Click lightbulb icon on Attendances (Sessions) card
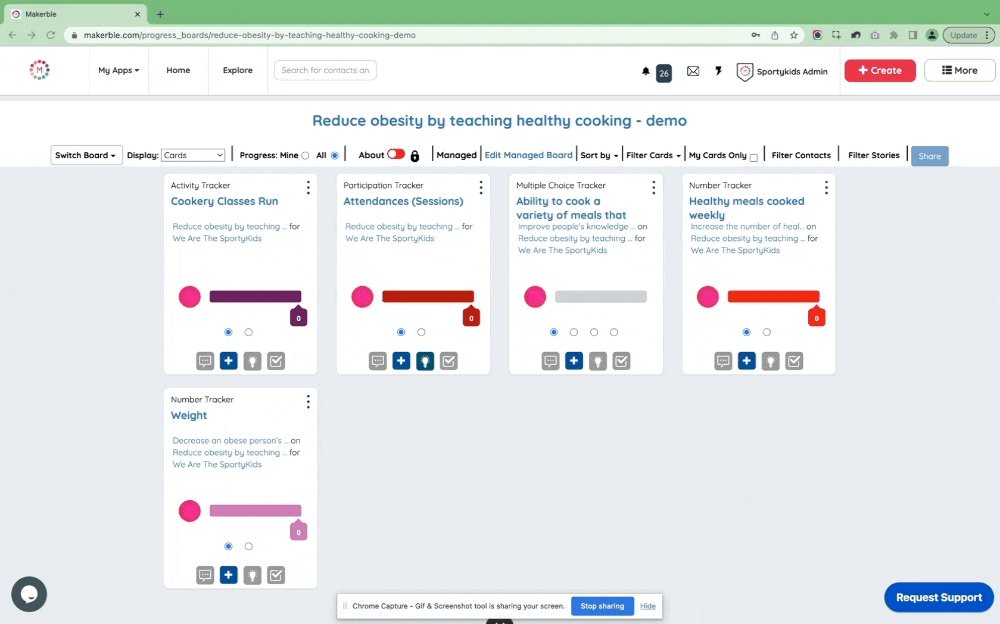 point(425,361)
